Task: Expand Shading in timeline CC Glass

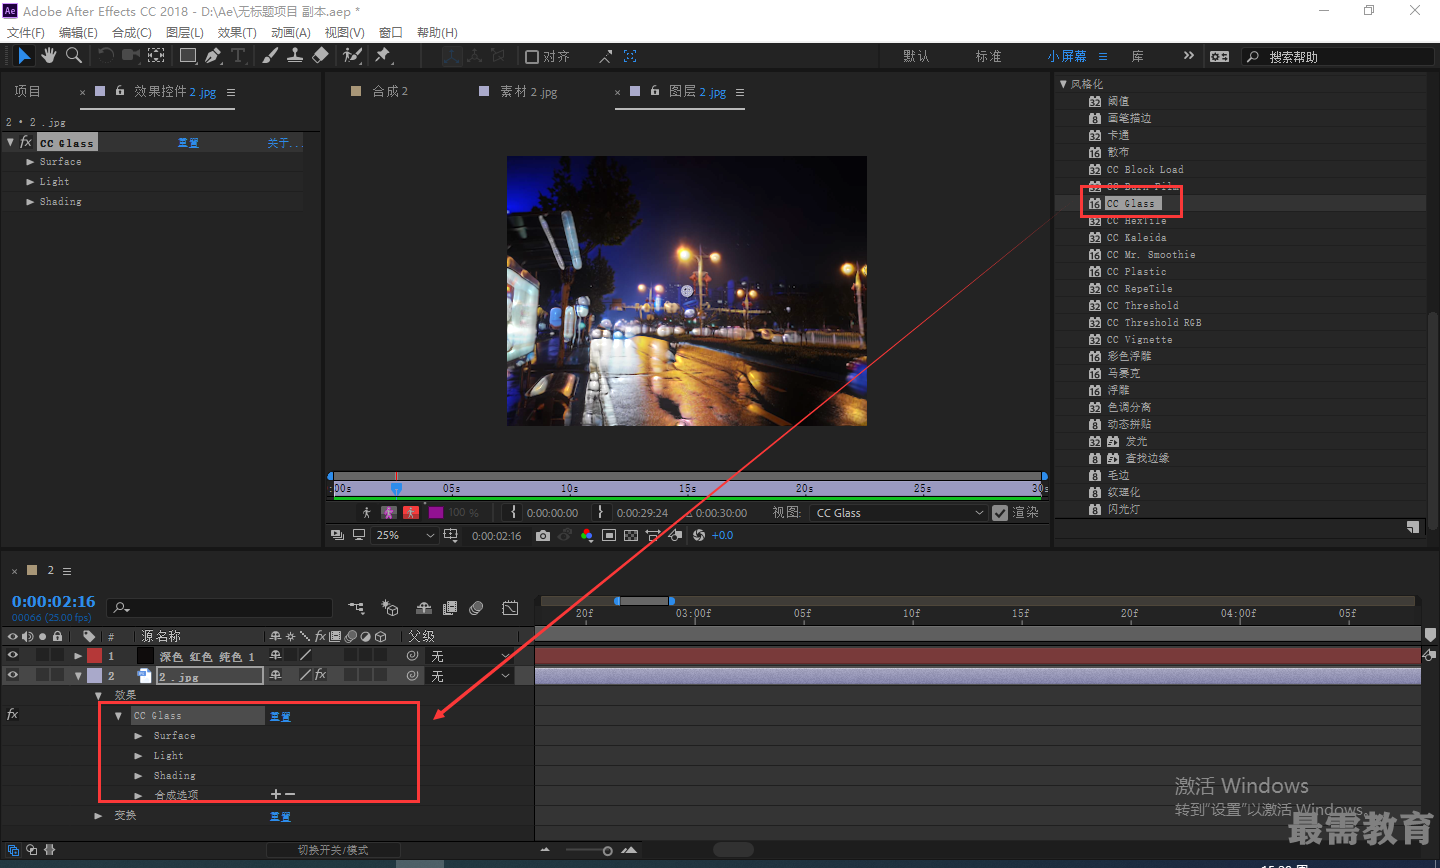Action: click(x=139, y=776)
